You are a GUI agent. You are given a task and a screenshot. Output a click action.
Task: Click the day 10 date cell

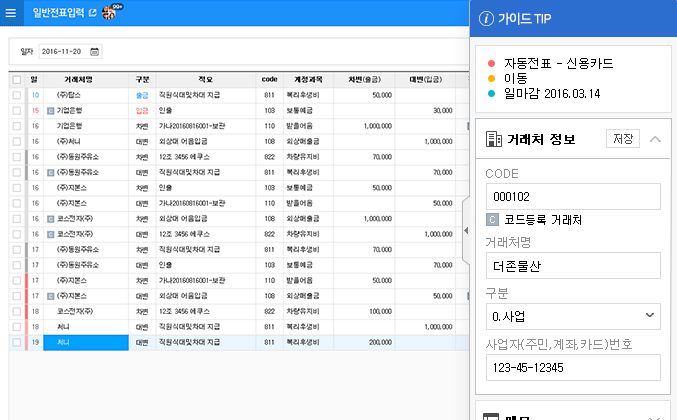click(x=35, y=95)
